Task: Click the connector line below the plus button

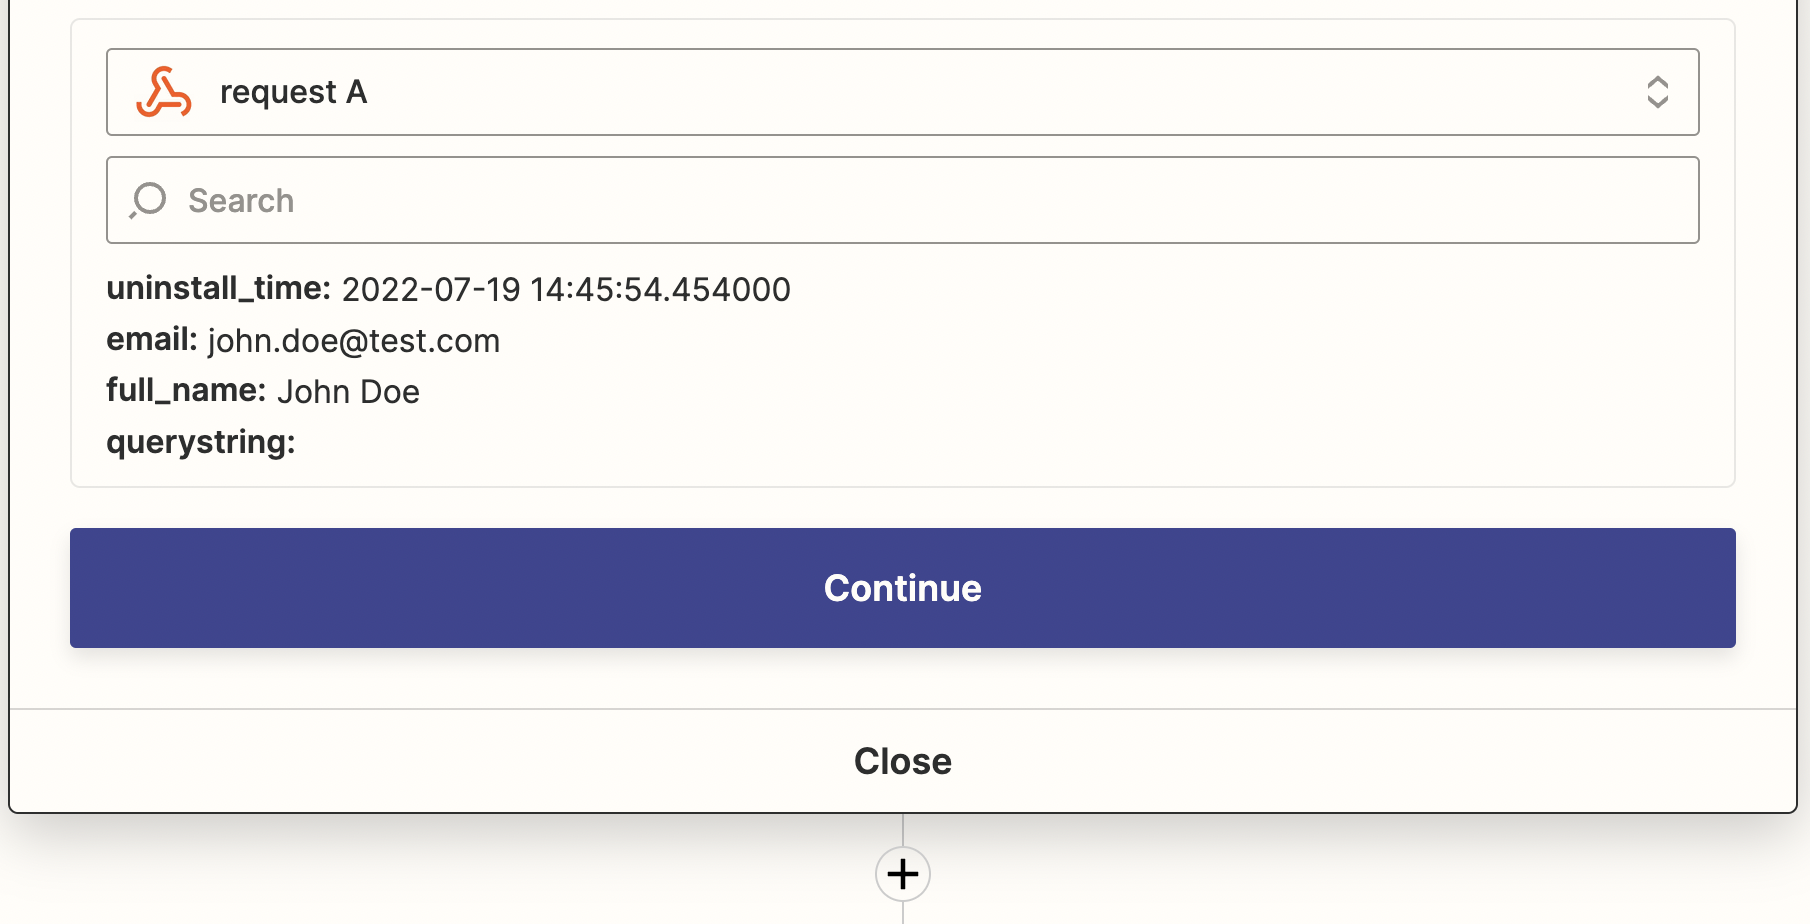Action: (903, 912)
